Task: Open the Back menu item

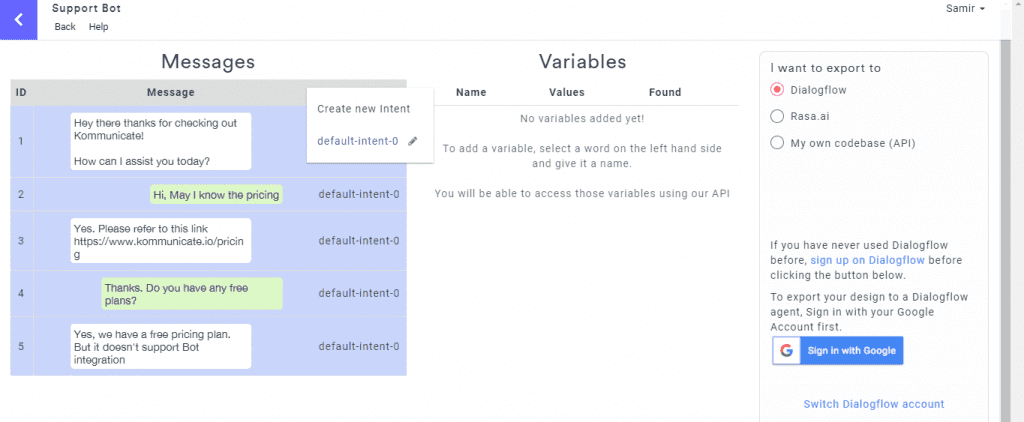Action: pos(65,27)
